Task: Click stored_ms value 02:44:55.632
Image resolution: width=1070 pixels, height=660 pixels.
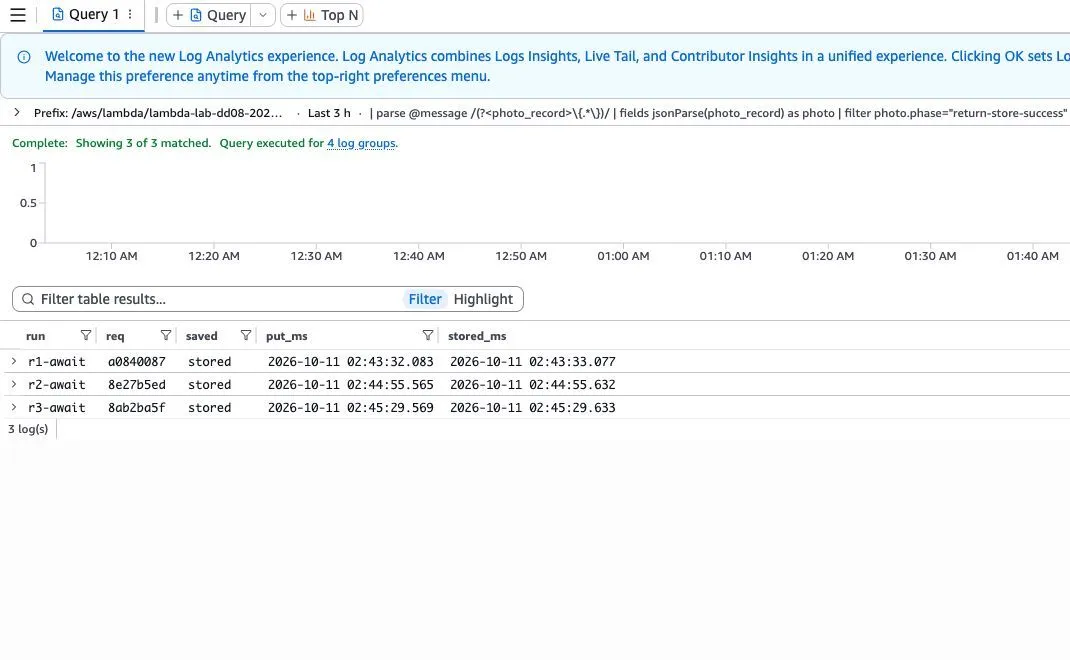Action: pos(532,385)
